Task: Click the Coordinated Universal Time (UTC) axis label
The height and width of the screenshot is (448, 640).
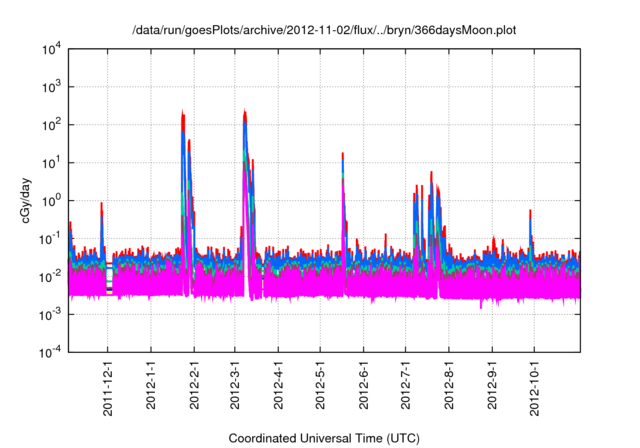Action: [x=324, y=438]
